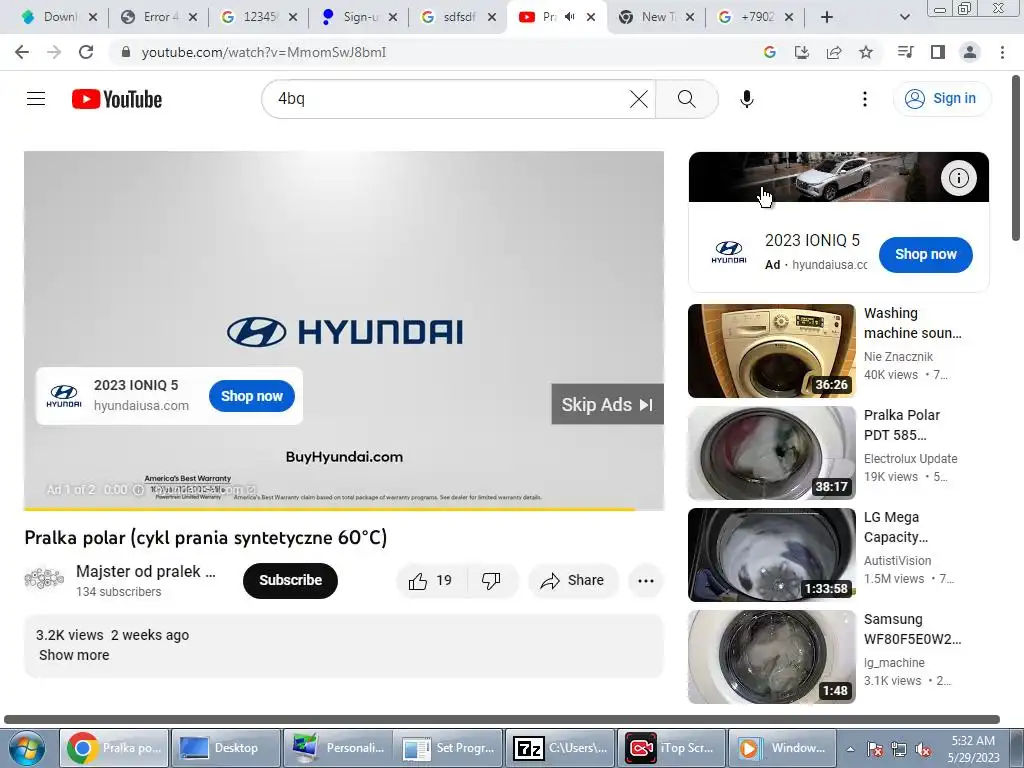The height and width of the screenshot is (768, 1024).
Task: Open YouTube settings three-dot menu
Action: pos(865,99)
